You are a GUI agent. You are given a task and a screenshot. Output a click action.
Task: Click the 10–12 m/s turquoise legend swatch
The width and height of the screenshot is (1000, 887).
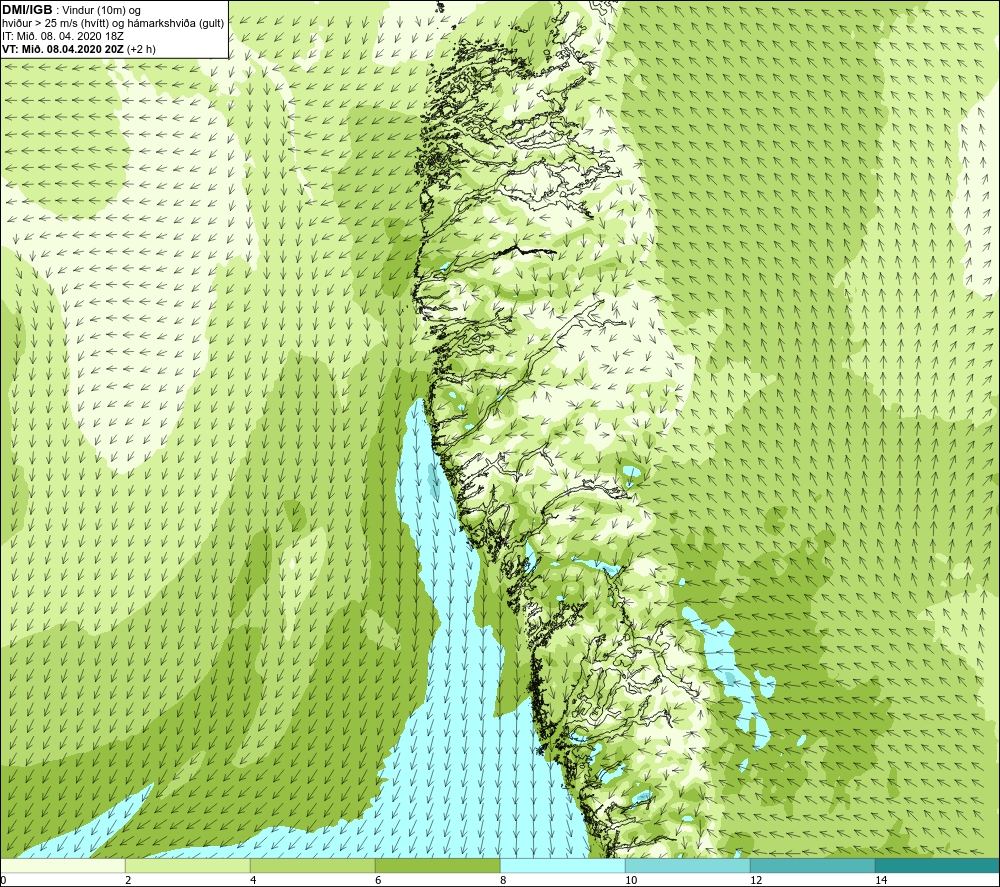(688, 865)
